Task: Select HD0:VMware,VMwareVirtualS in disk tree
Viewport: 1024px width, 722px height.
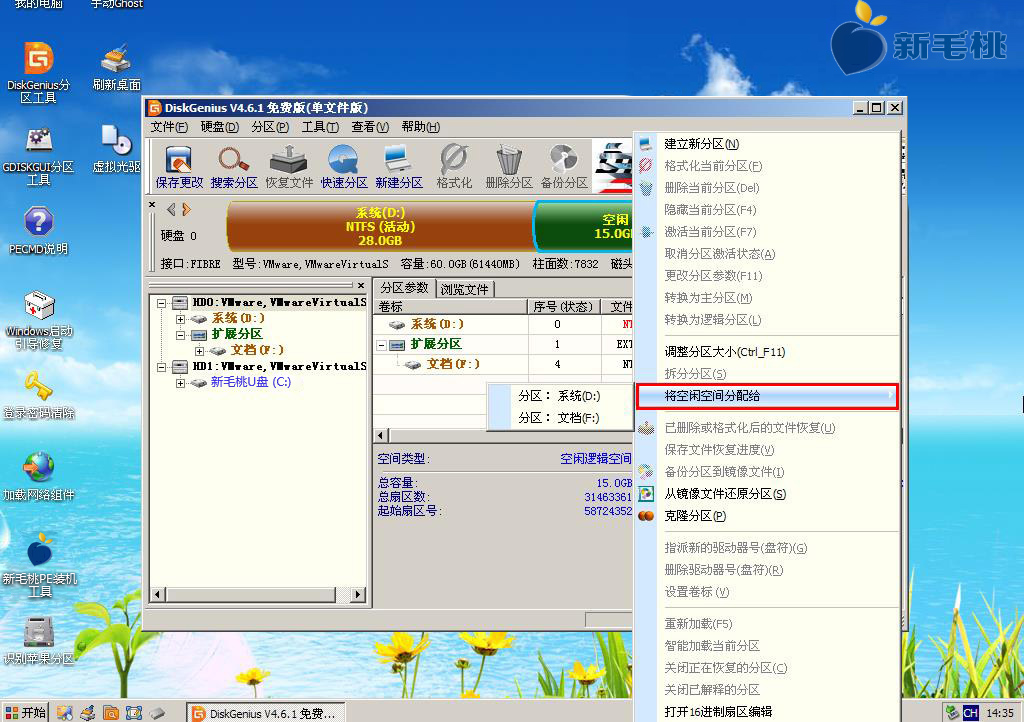Action: [x=279, y=302]
